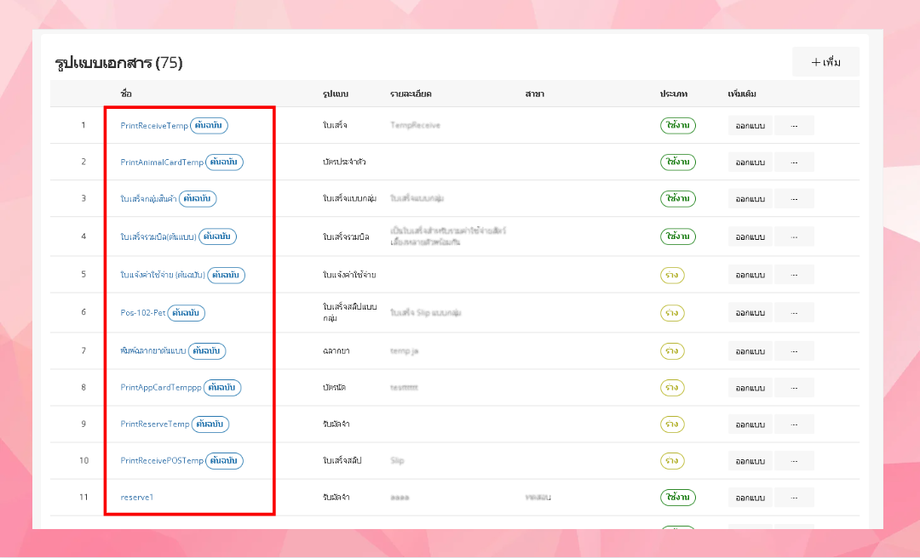Open PrintReceiveTemp template link
Image resolution: width=920 pixels, height=558 pixels.
(x=154, y=126)
